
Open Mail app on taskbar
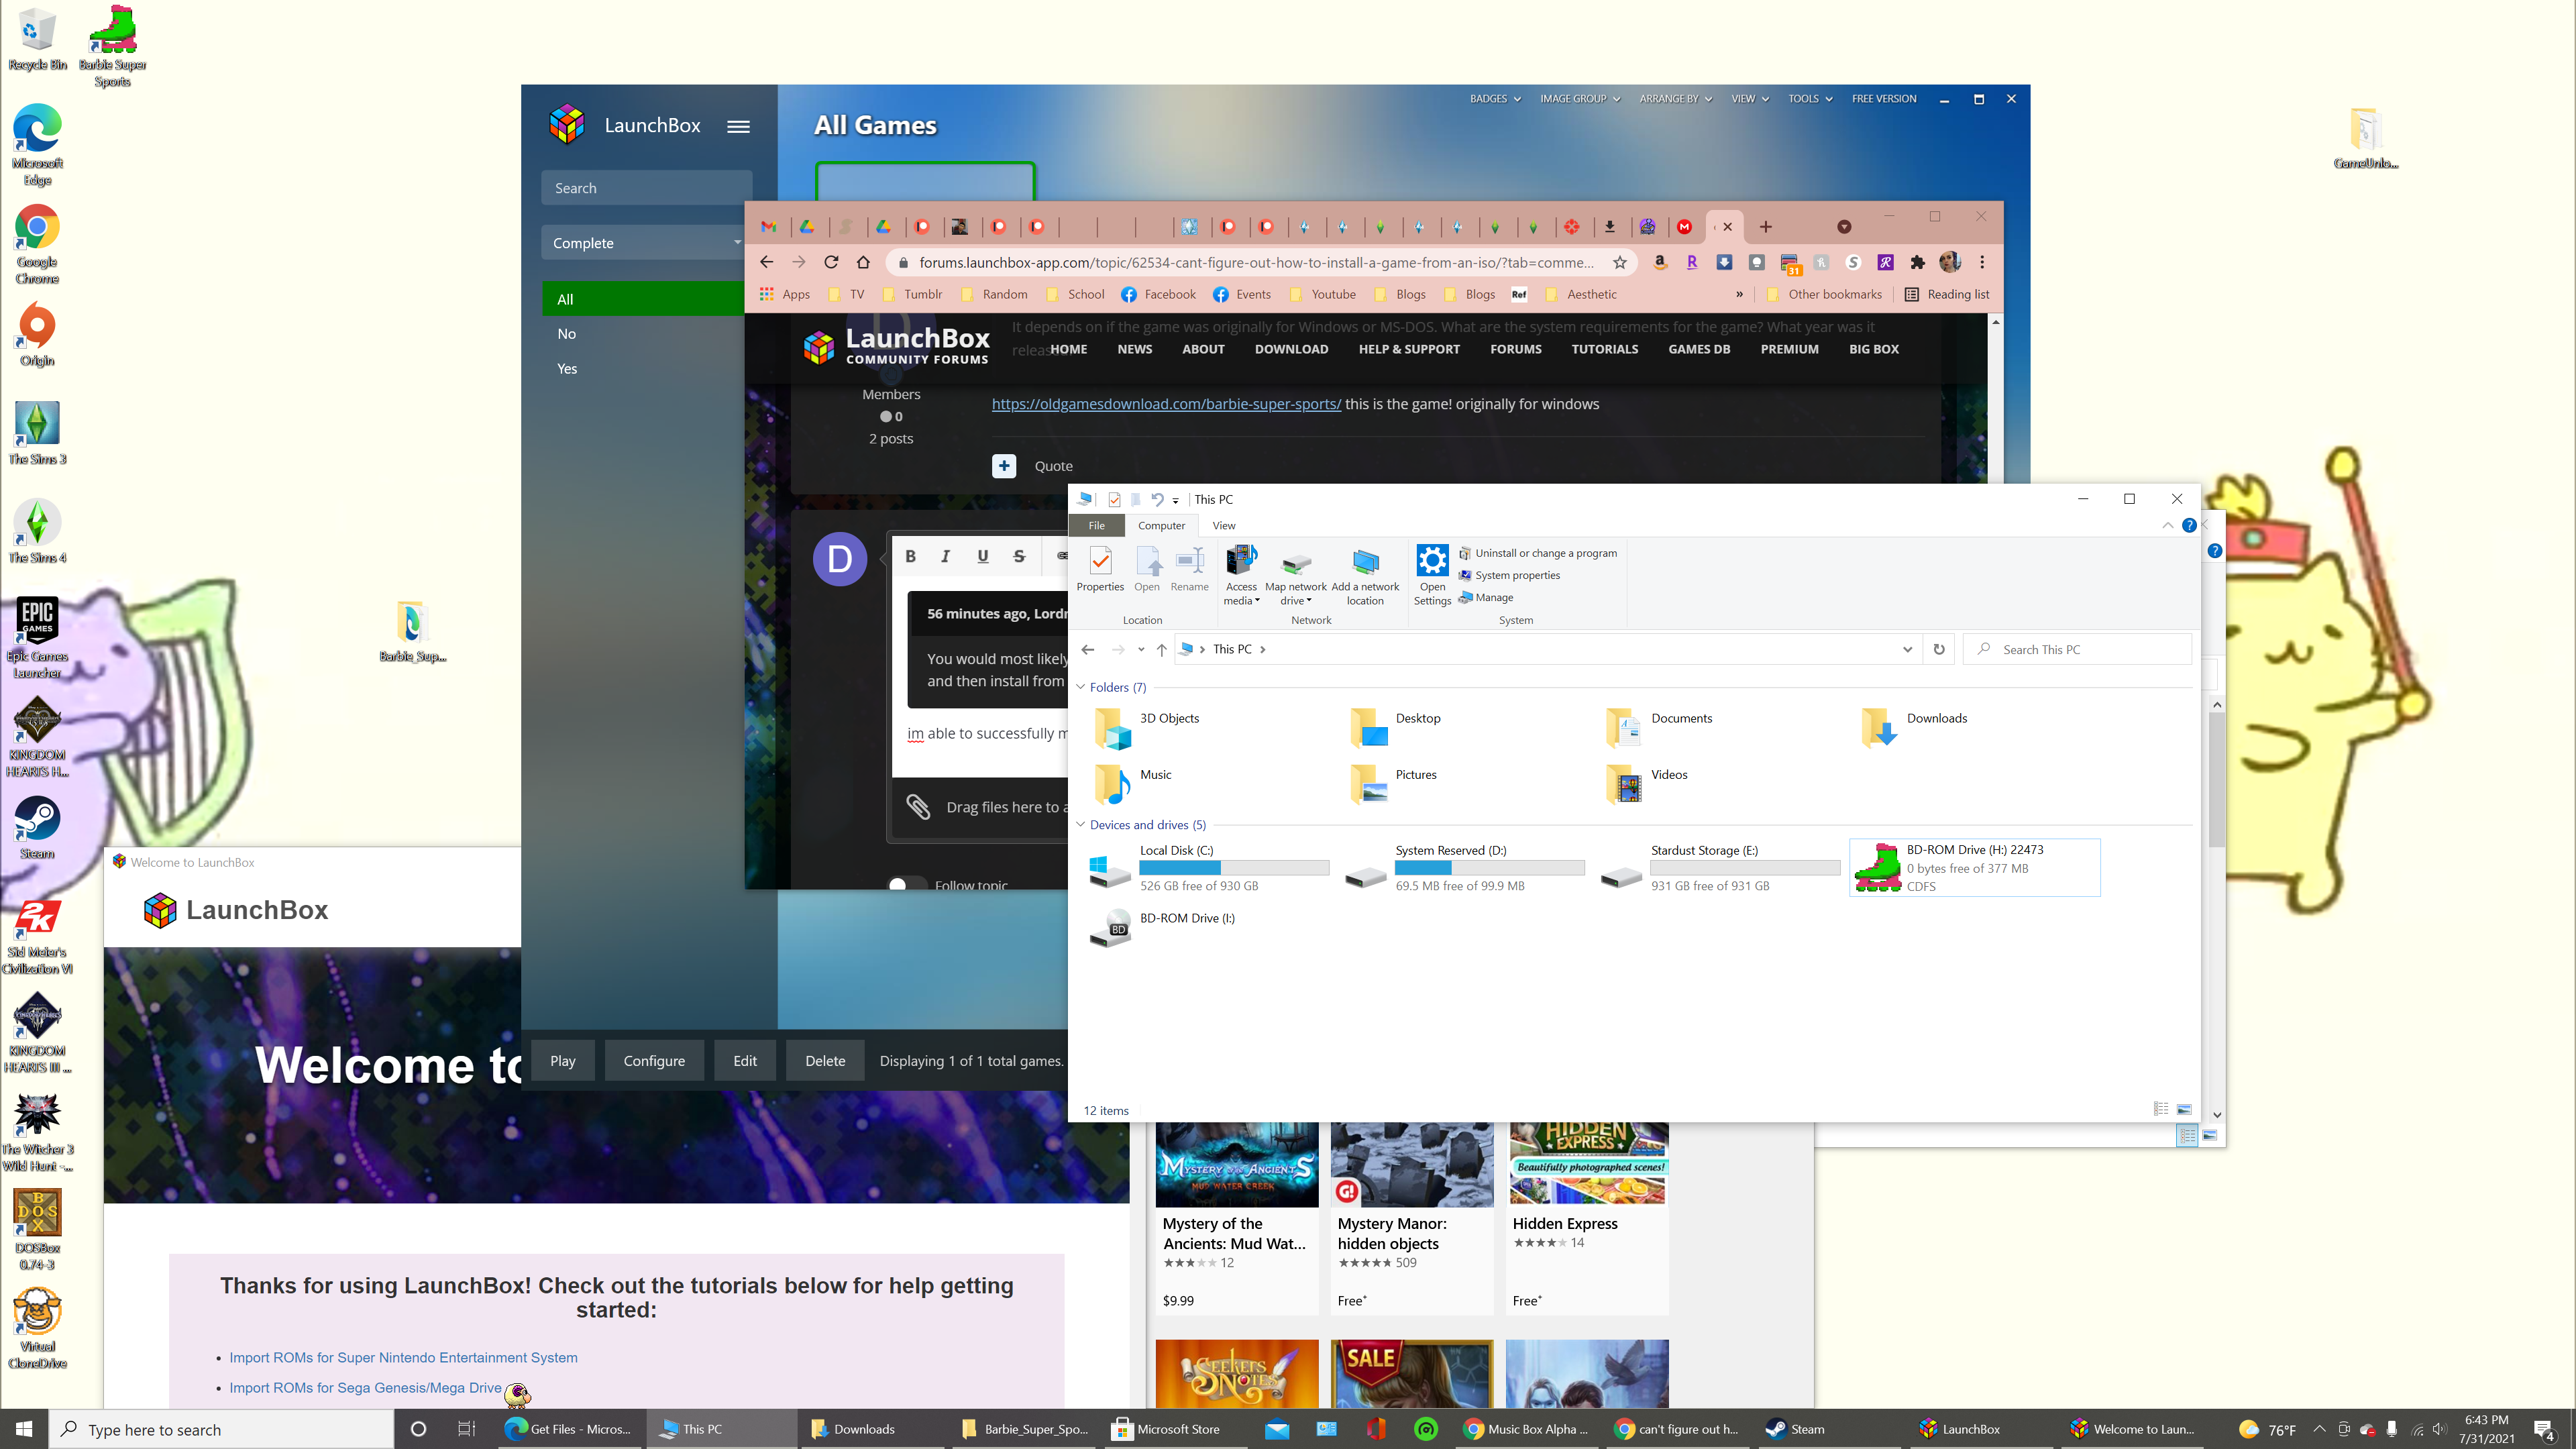click(x=1277, y=1429)
